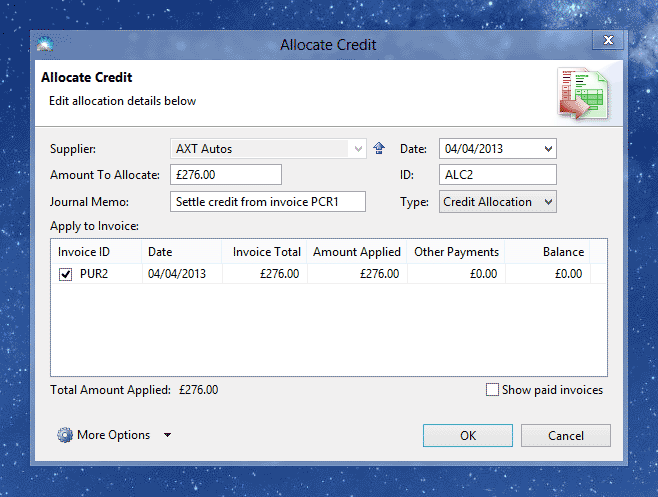Click the Allocate Credit document icon
Image resolution: width=658 pixels, height=497 pixels.
(582, 94)
